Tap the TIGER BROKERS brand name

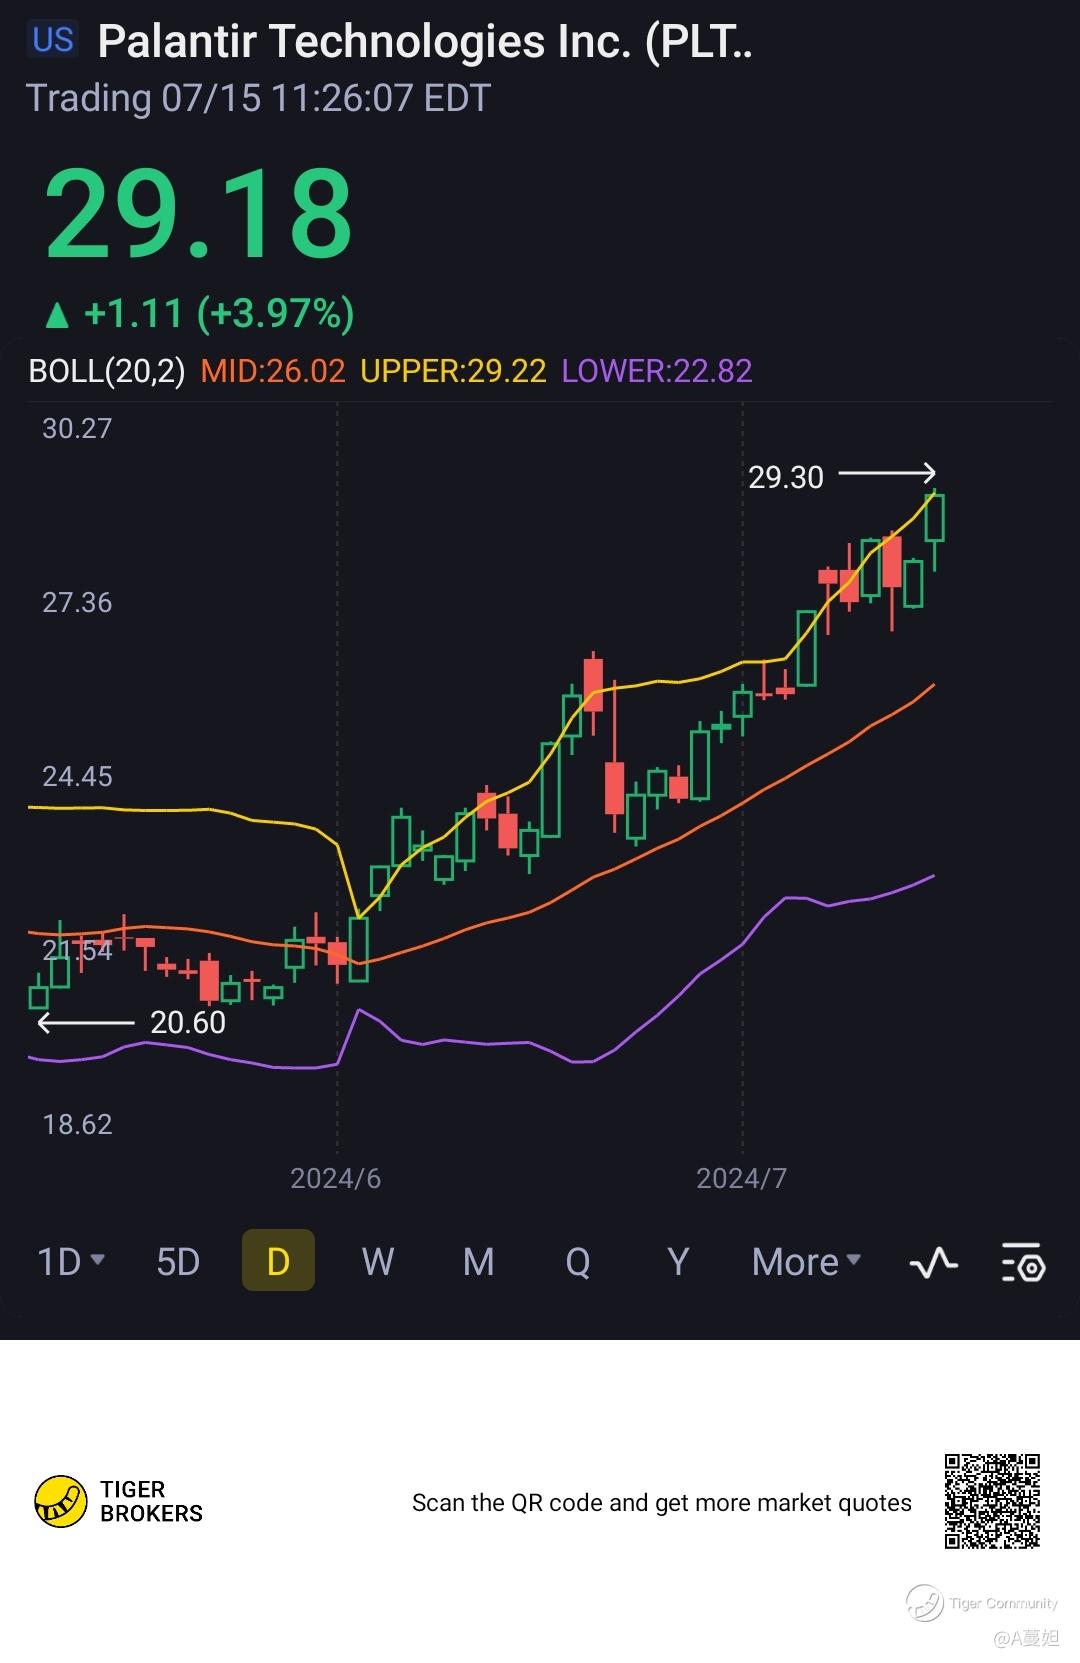click(151, 1502)
